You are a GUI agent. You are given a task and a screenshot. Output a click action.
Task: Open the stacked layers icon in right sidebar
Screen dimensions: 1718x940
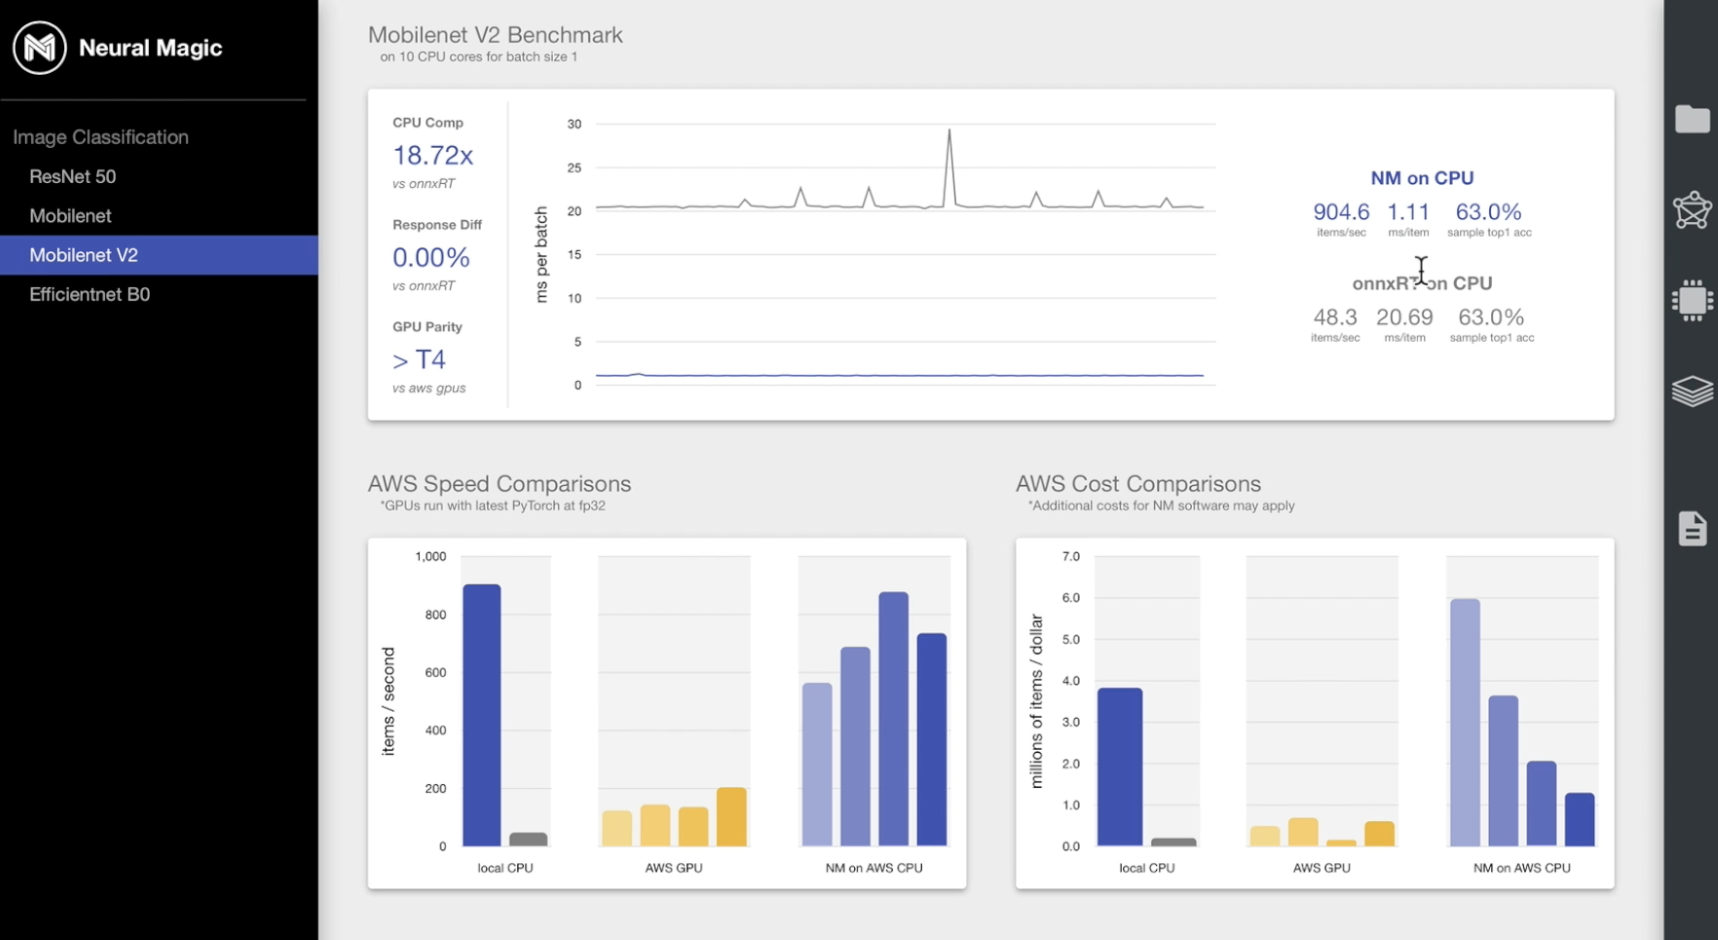tap(1692, 391)
